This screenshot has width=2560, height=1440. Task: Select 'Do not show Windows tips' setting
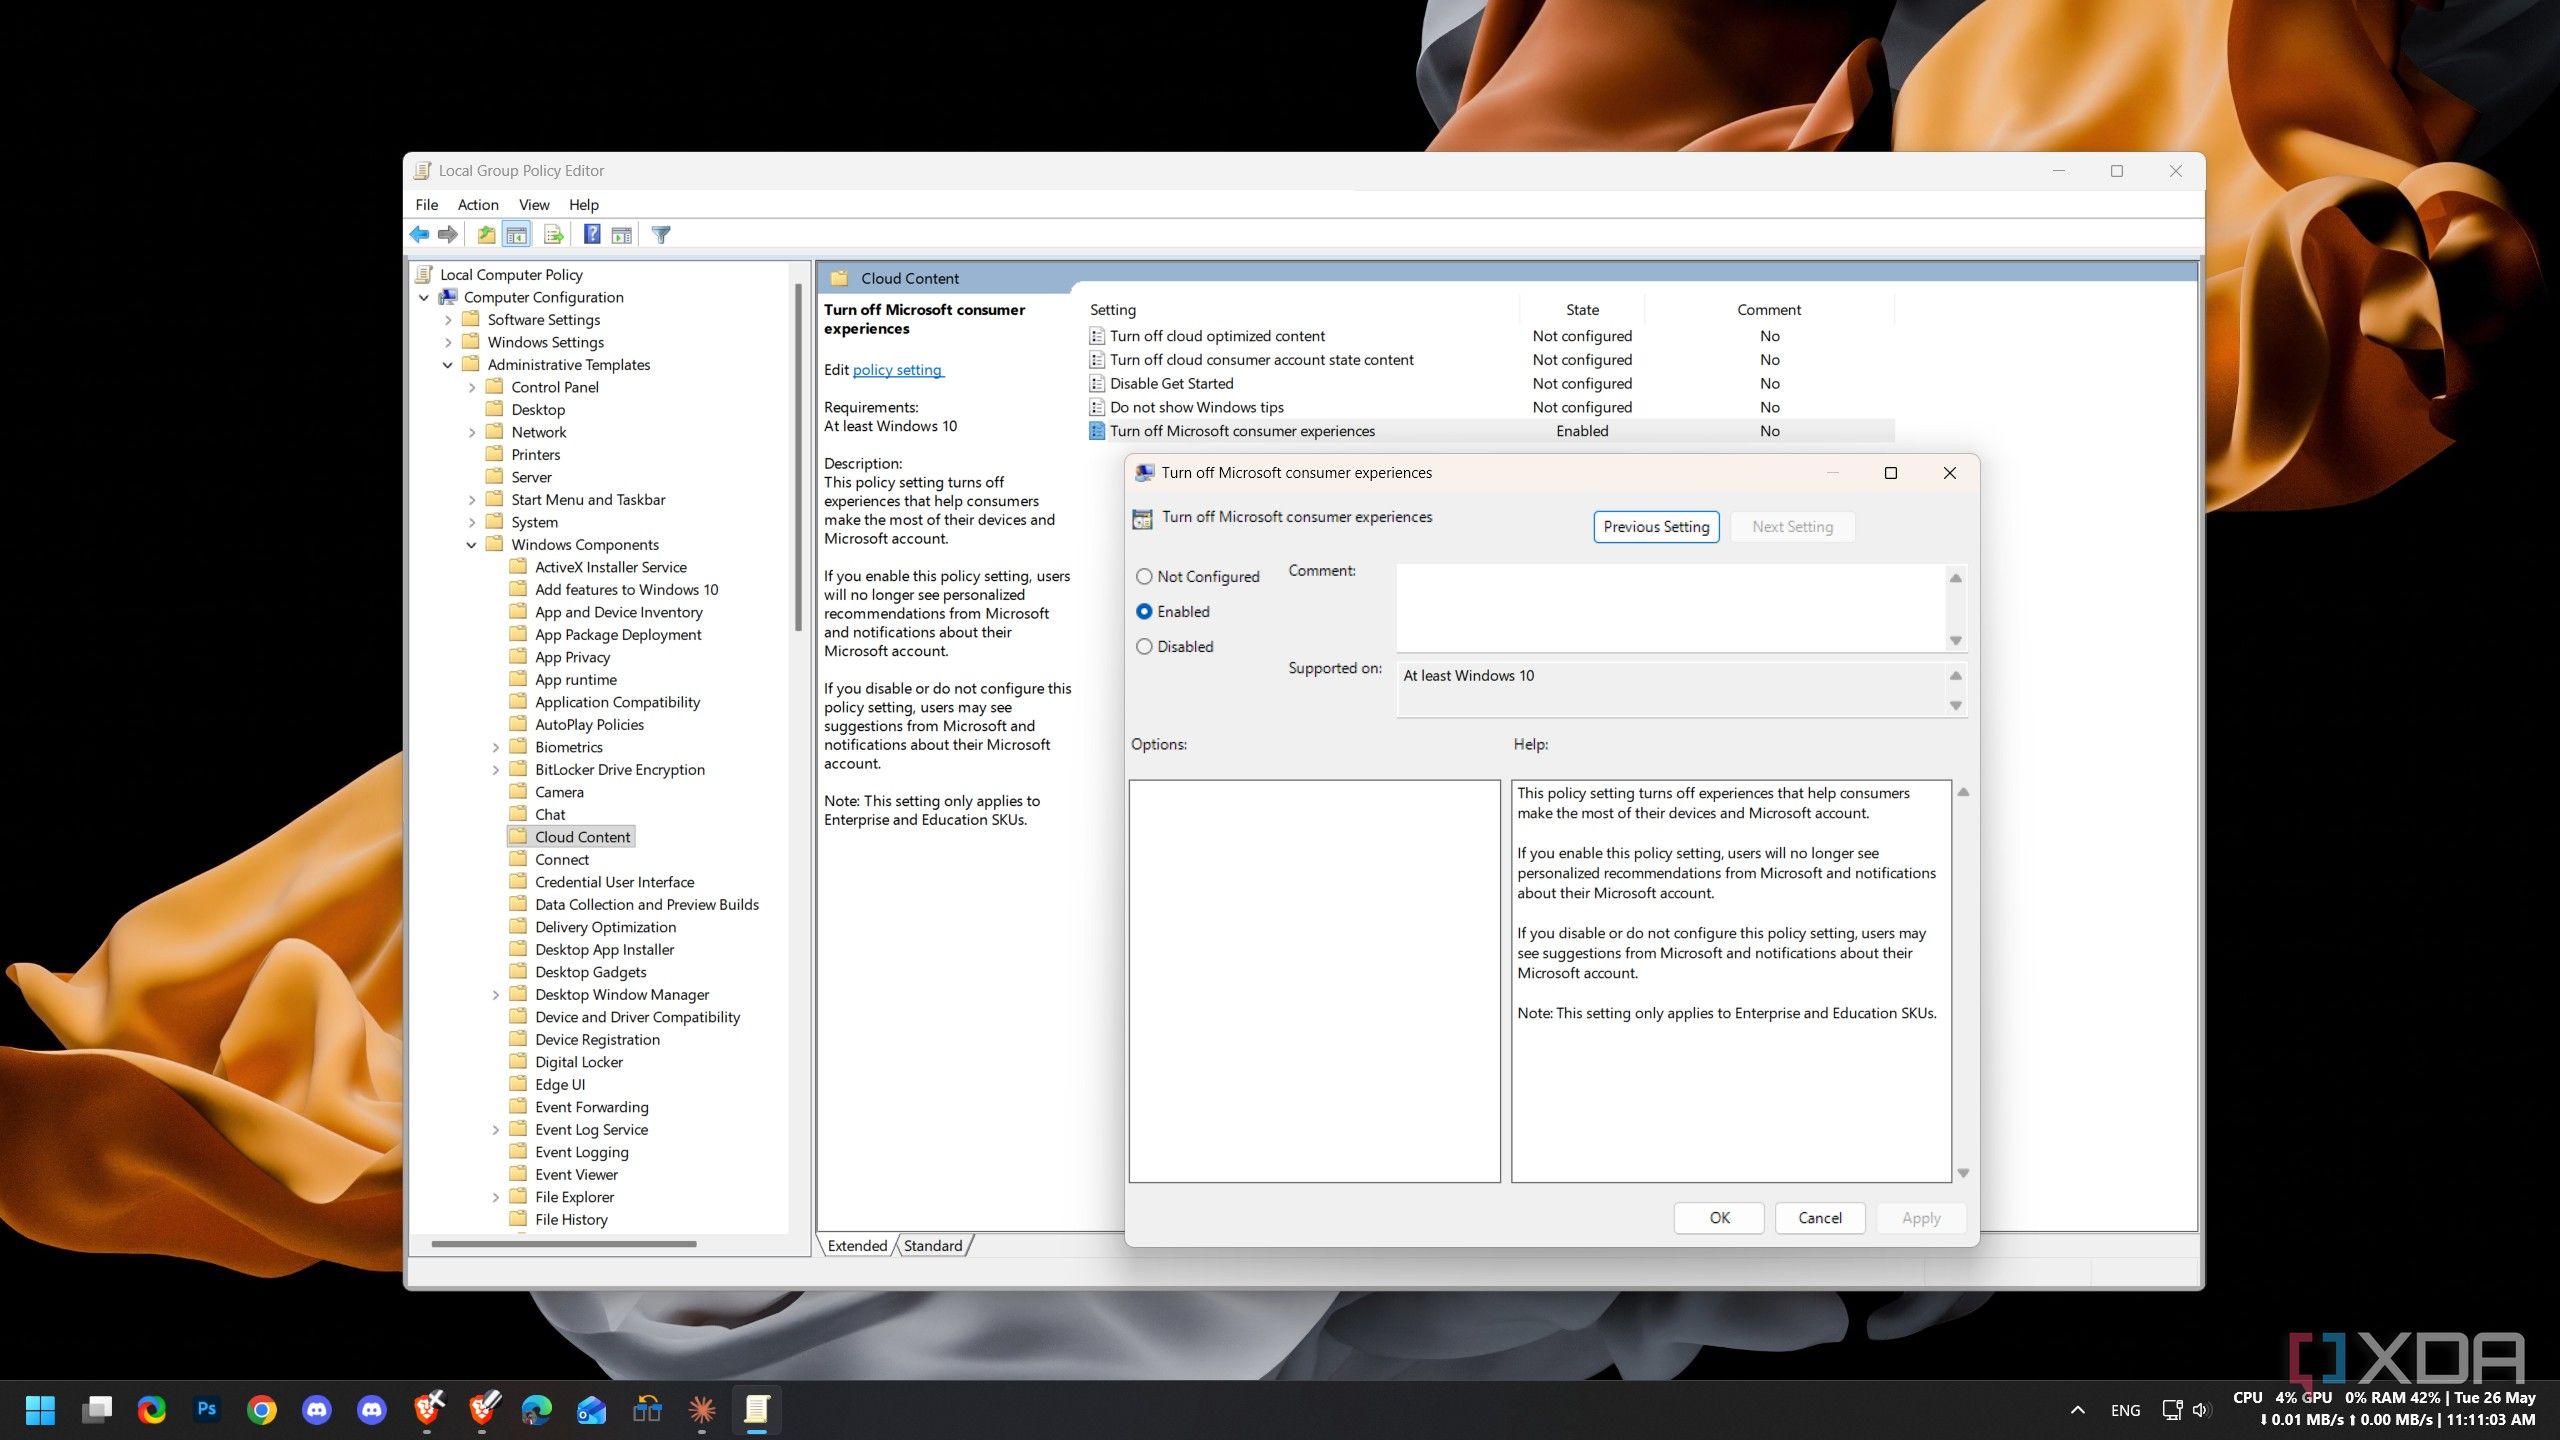pos(1490,407)
